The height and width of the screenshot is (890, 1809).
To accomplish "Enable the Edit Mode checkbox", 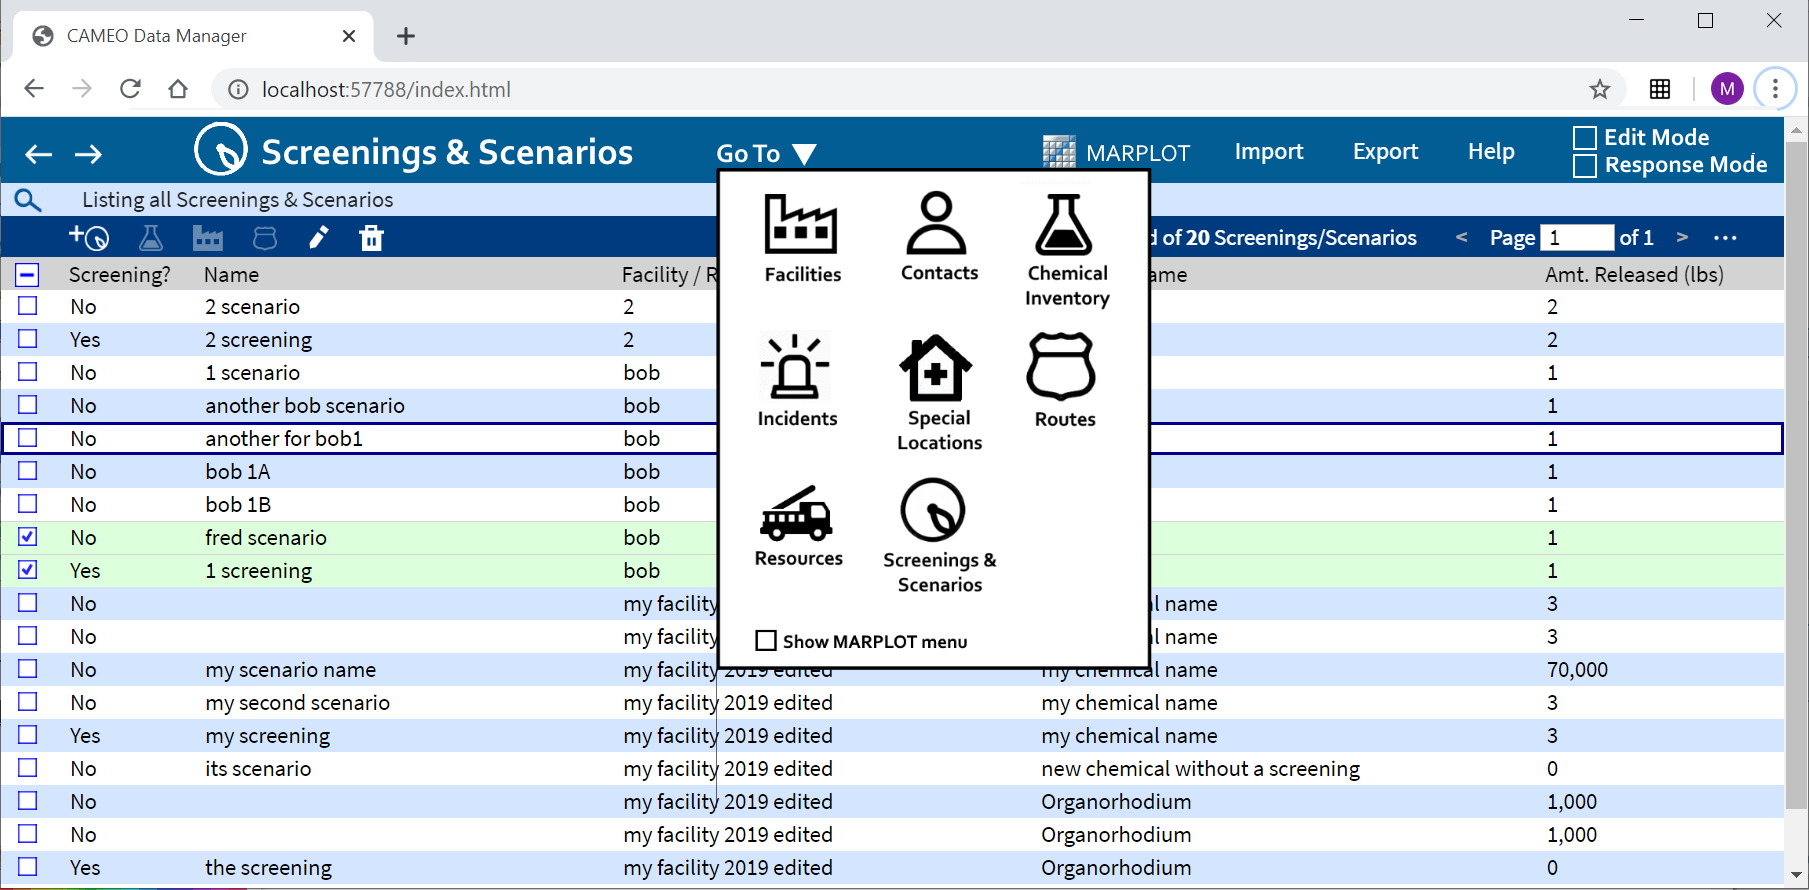I will [x=1584, y=138].
